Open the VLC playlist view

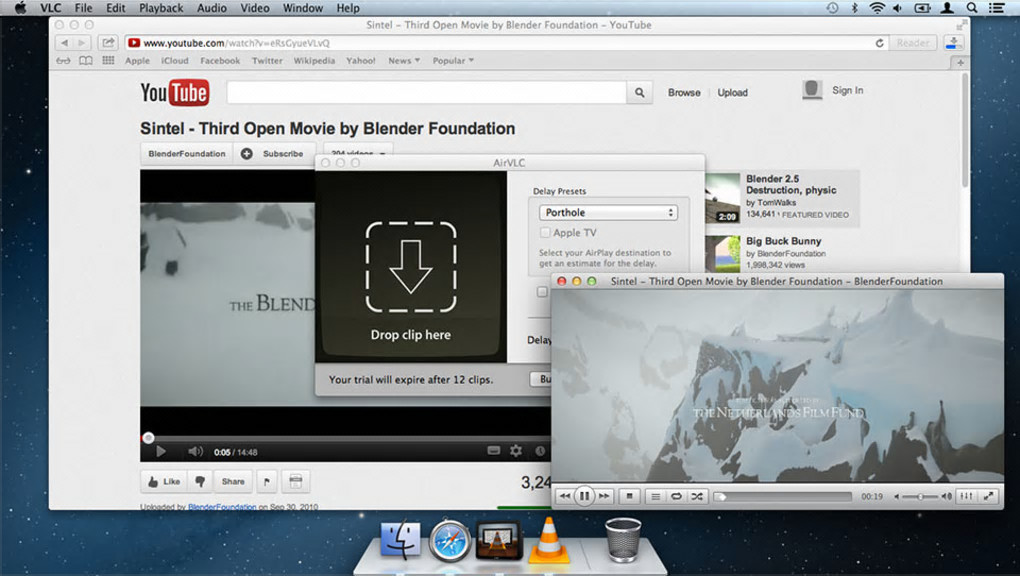click(x=656, y=496)
